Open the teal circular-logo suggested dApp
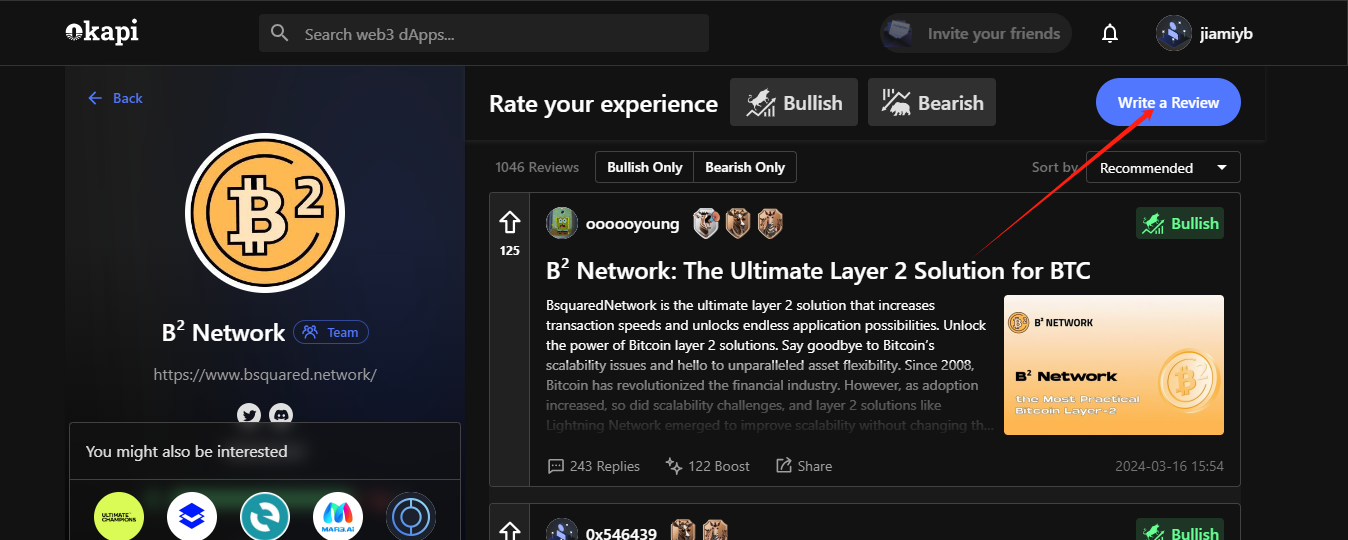 click(x=265, y=516)
